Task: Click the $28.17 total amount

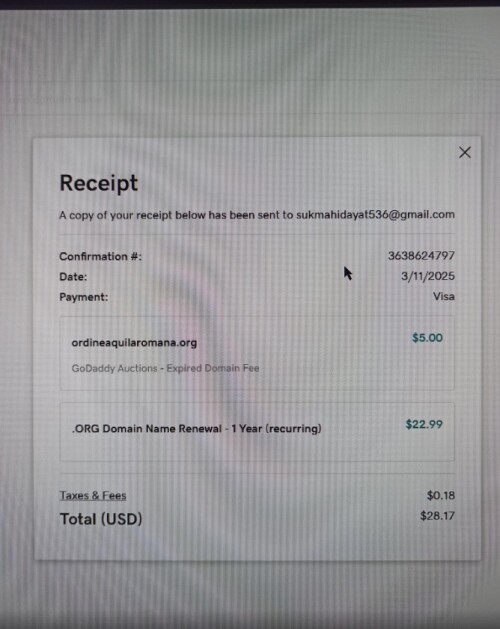Action: (437, 515)
